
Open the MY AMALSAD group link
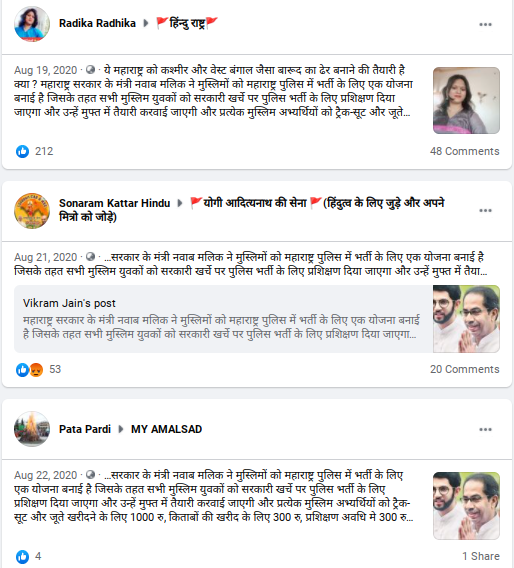(166, 429)
